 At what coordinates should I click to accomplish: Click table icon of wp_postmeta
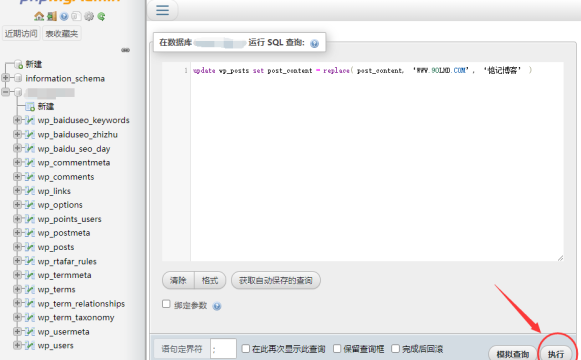click(x=30, y=233)
